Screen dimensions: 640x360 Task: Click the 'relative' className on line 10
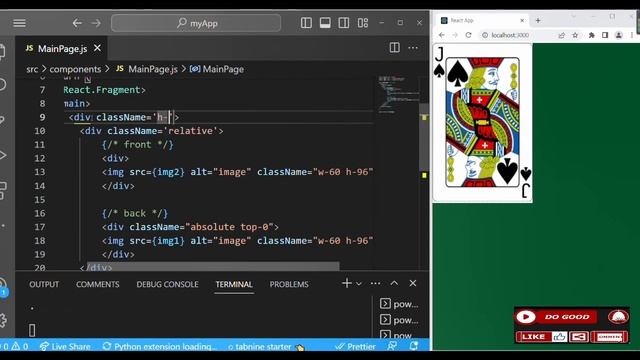point(191,131)
